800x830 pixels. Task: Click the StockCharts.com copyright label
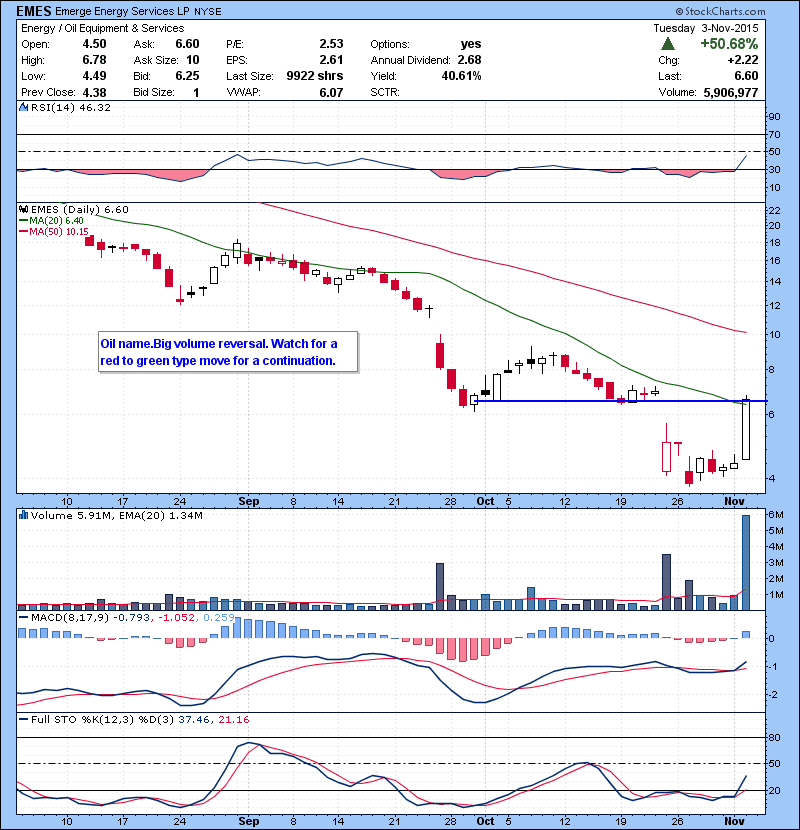coord(720,11)
